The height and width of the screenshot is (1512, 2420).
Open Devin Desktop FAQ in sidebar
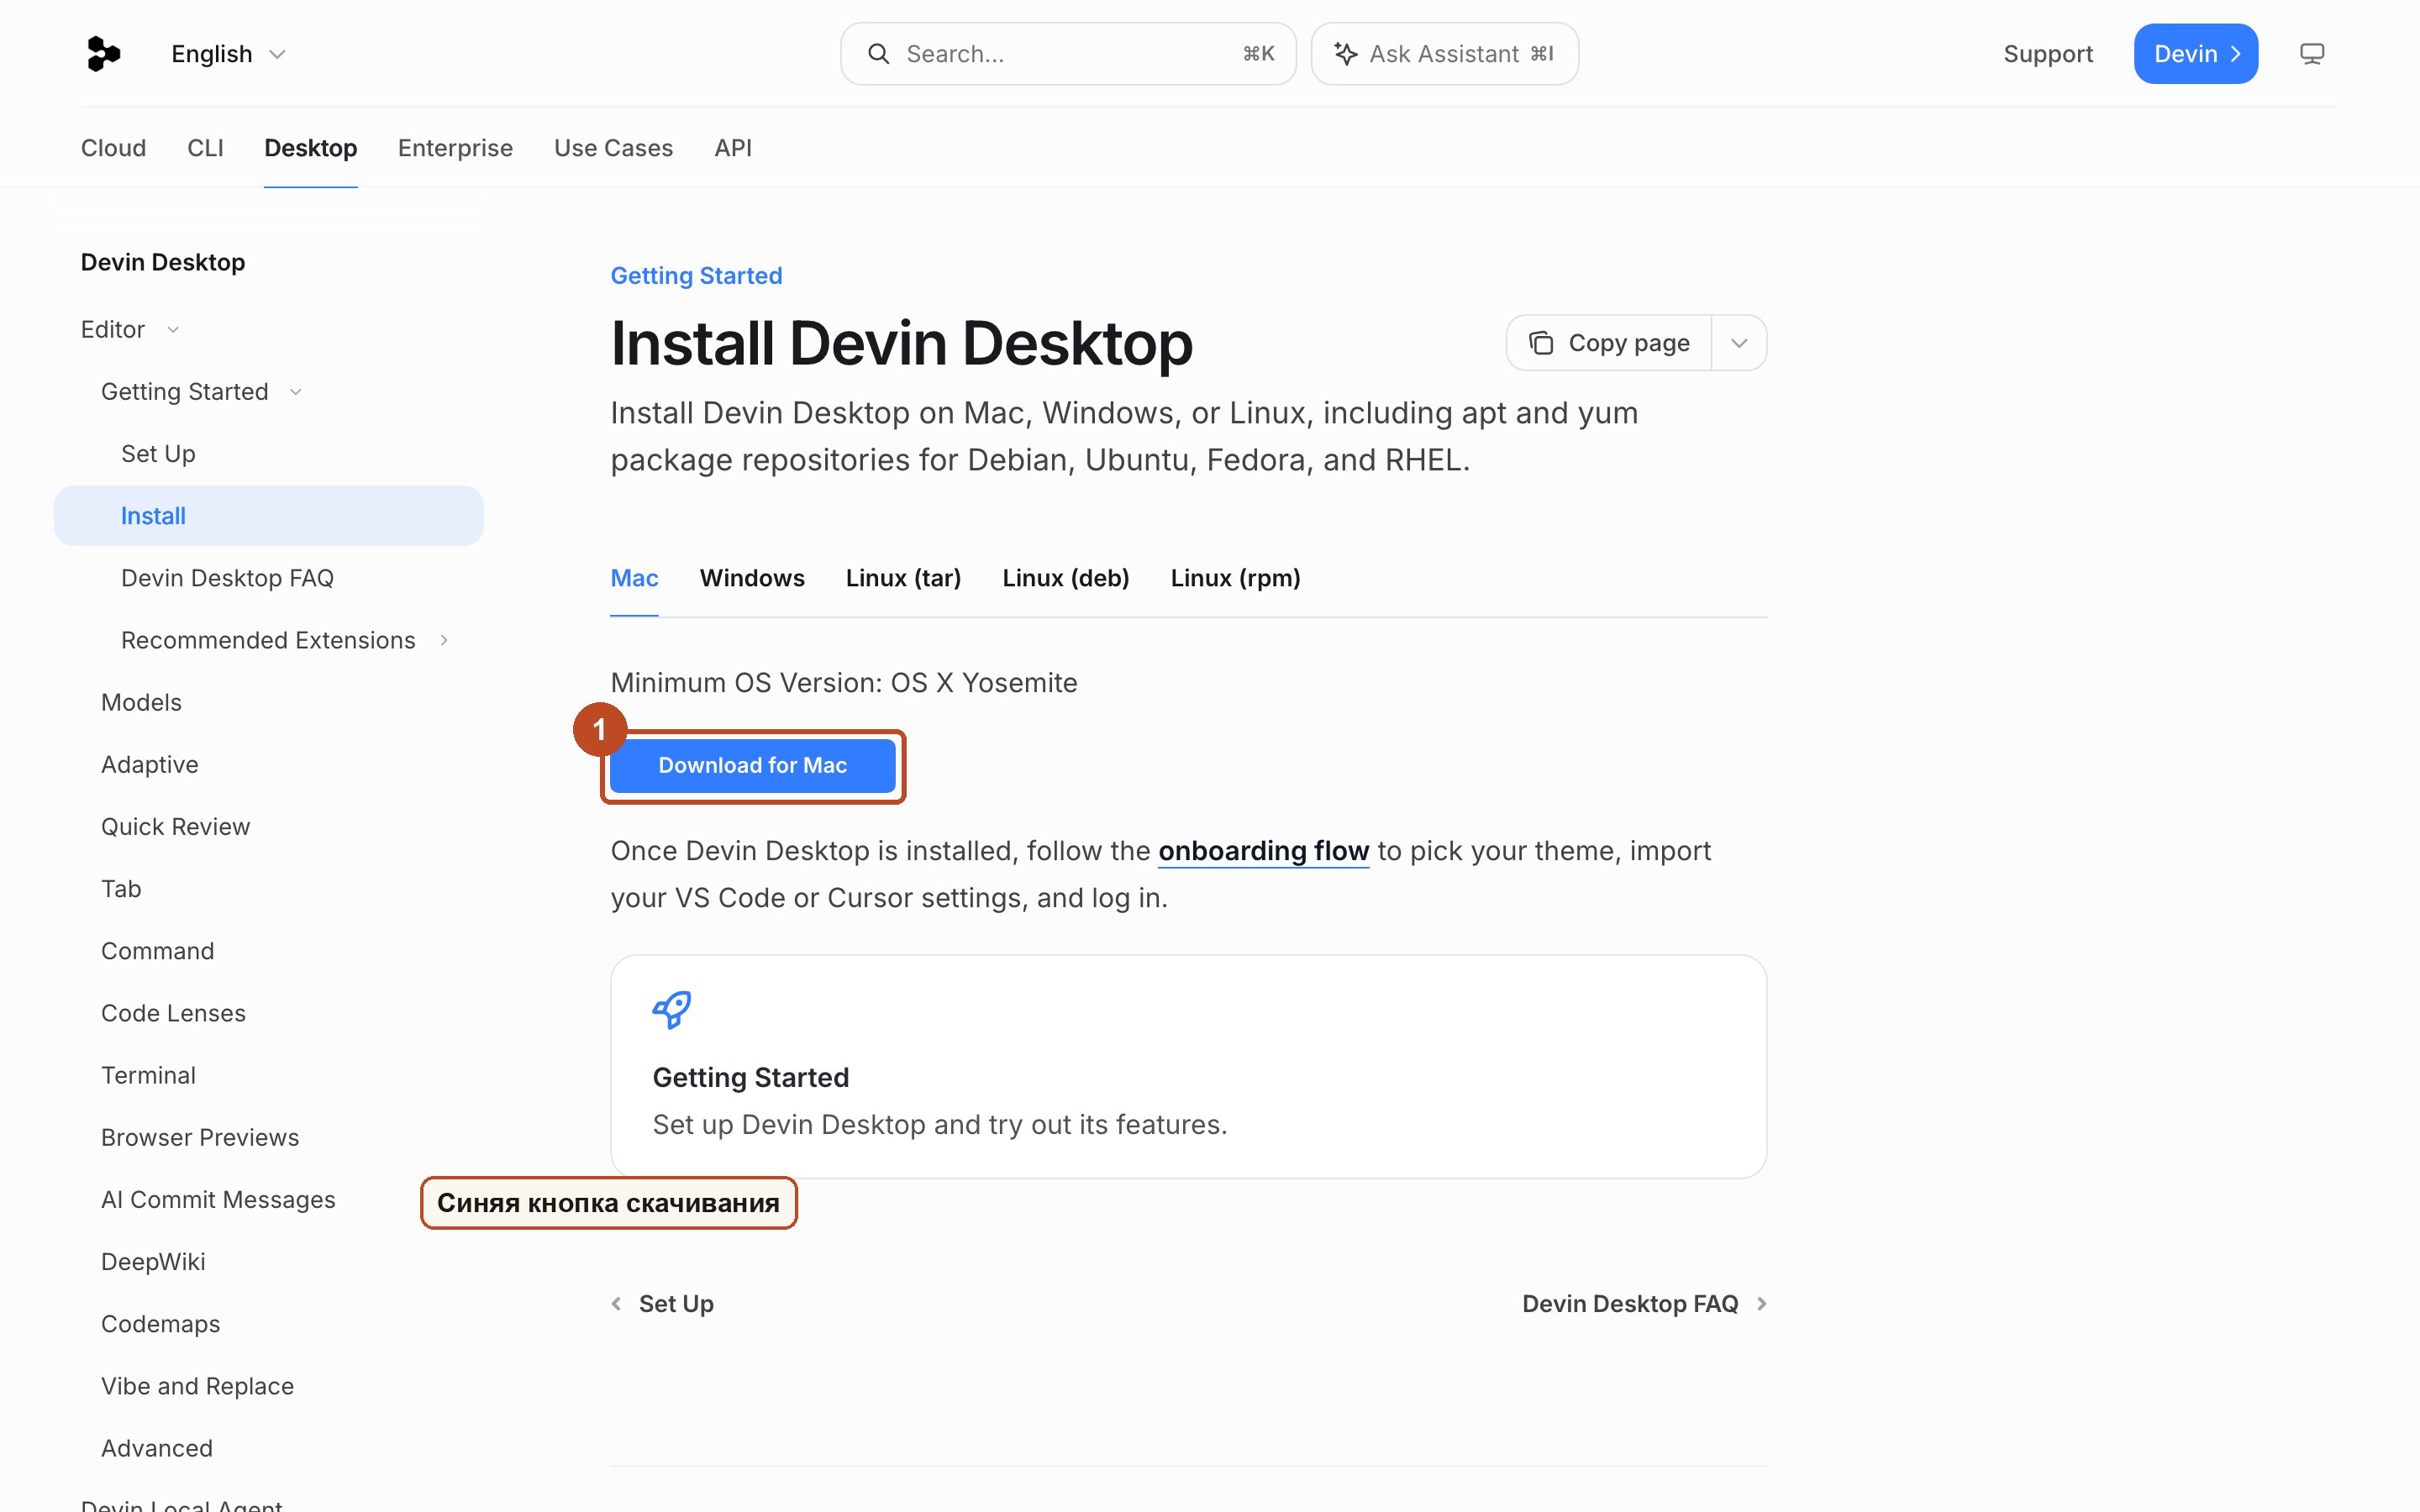tap(227, 578)
